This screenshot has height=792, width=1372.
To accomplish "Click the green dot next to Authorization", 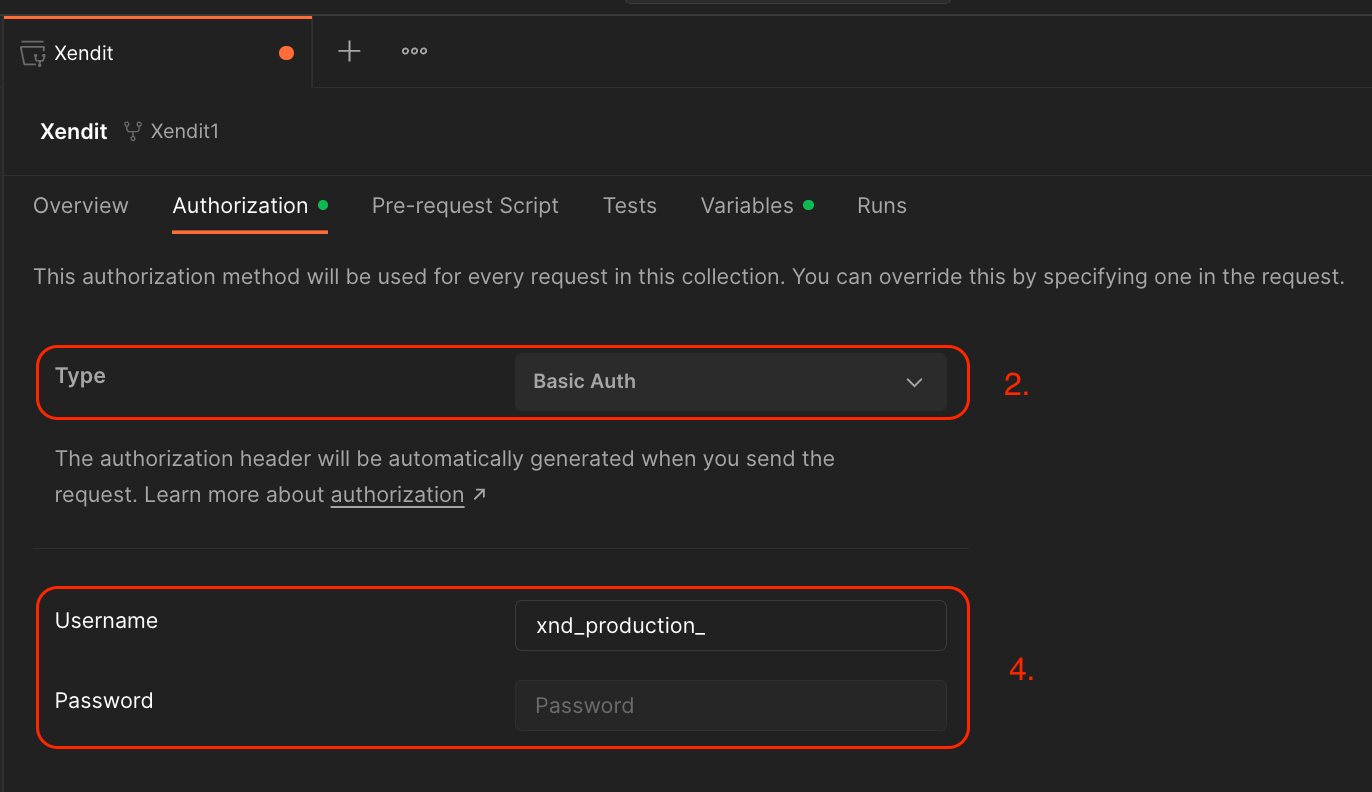I will (323, 205).
